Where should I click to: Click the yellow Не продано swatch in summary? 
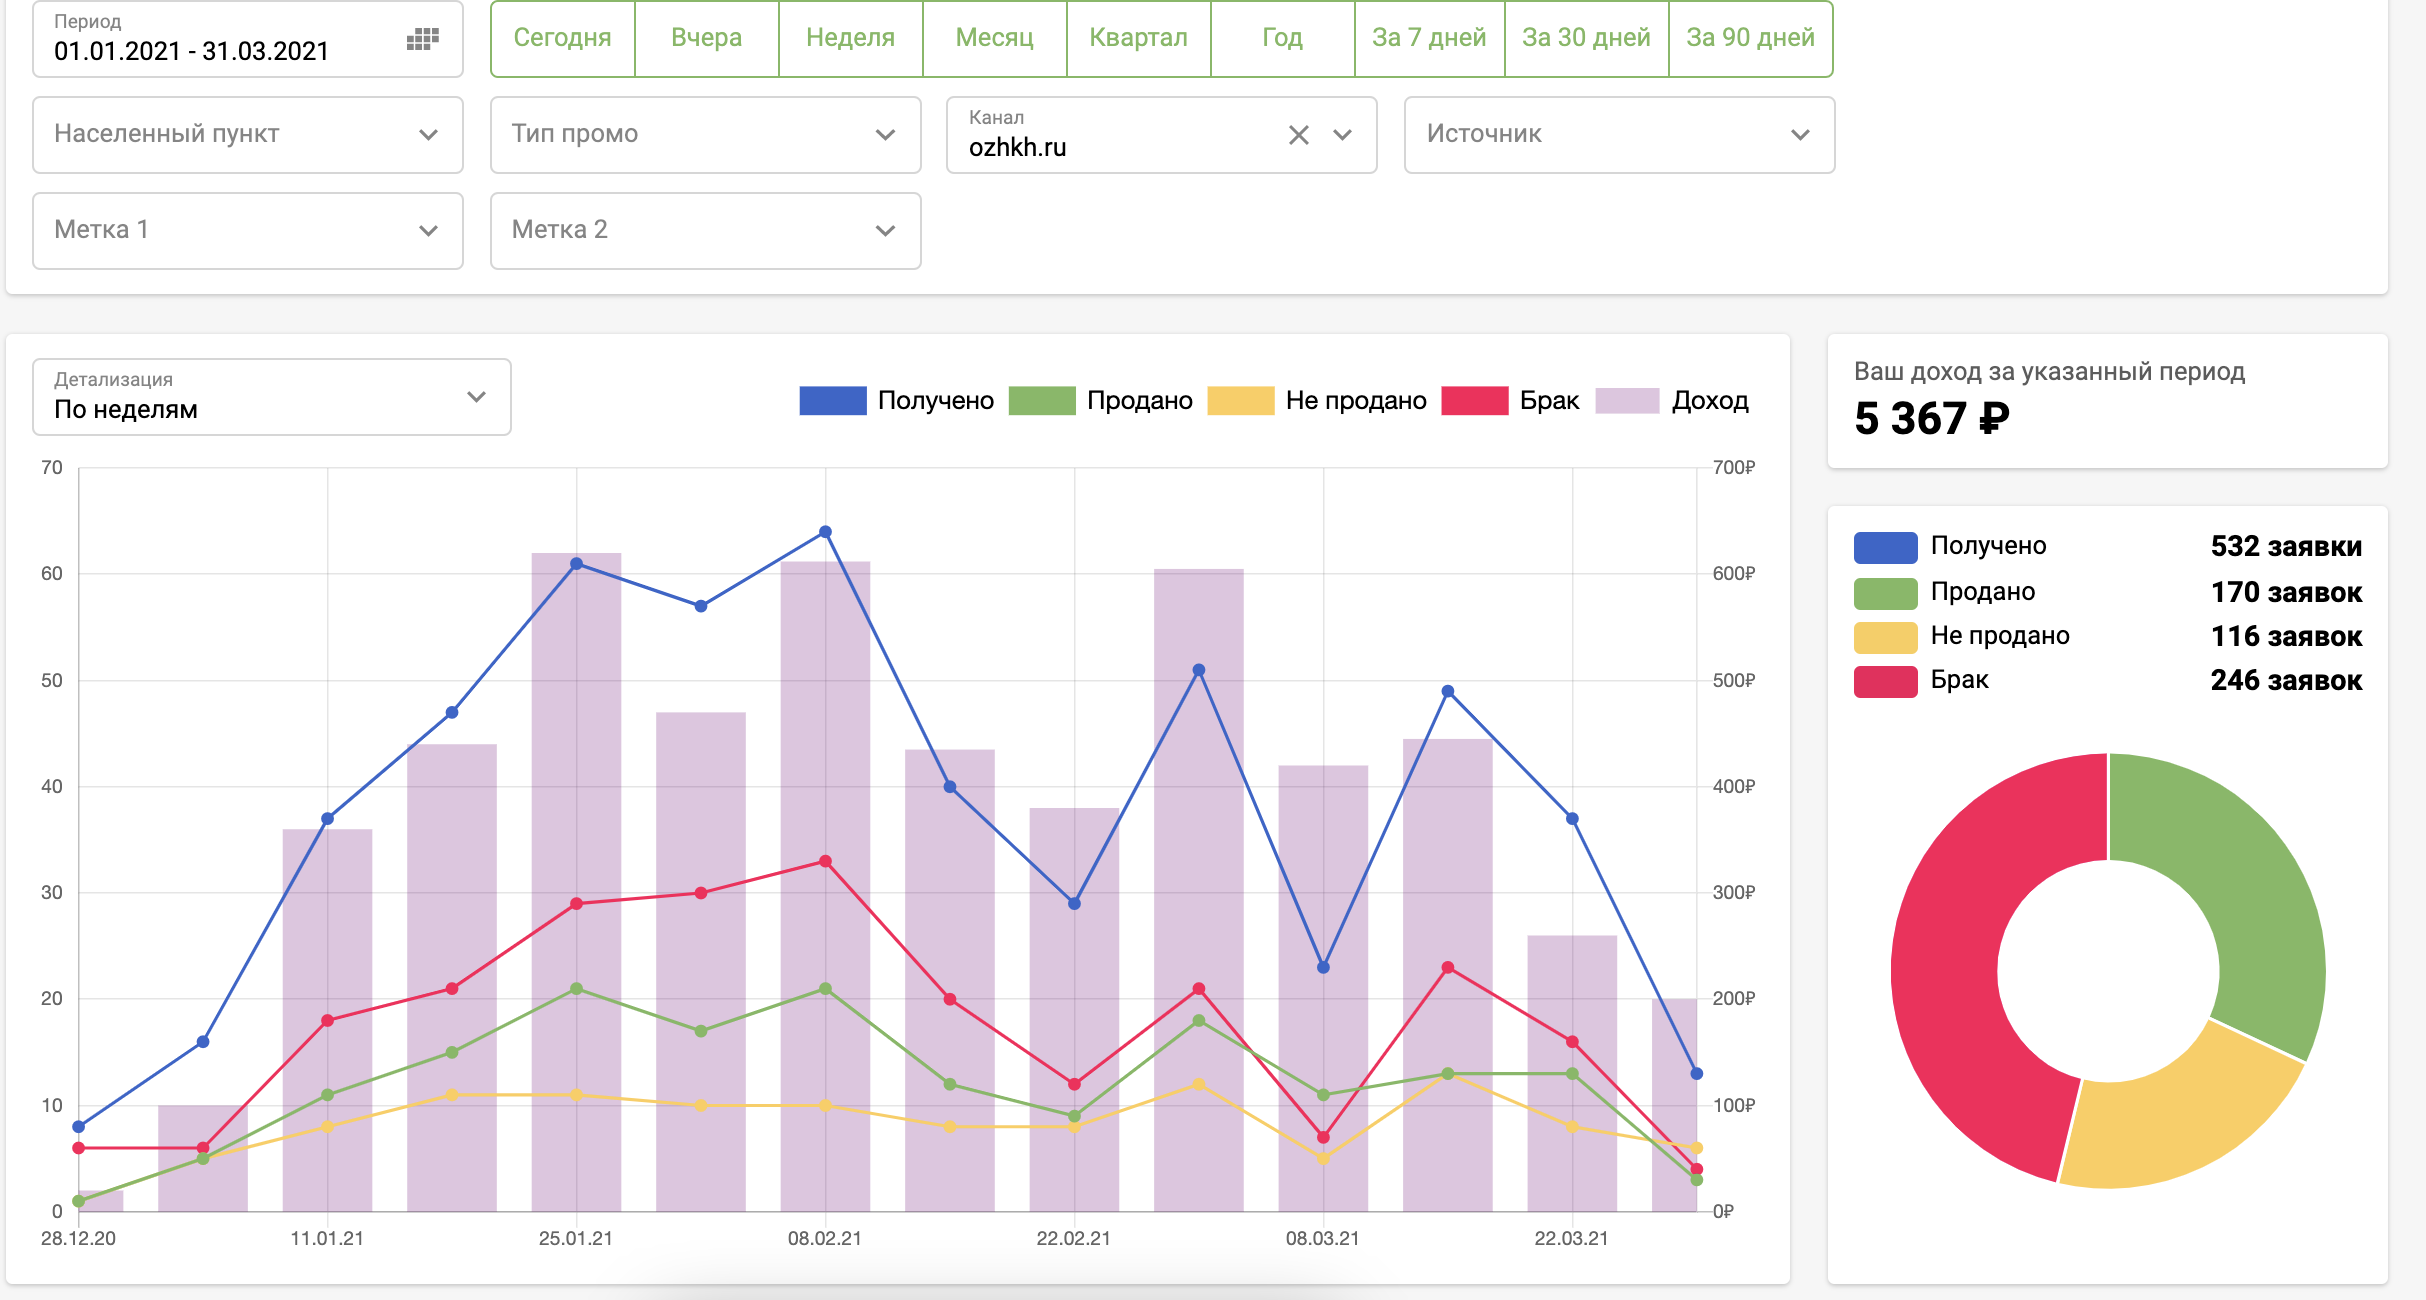(1884, 637)
